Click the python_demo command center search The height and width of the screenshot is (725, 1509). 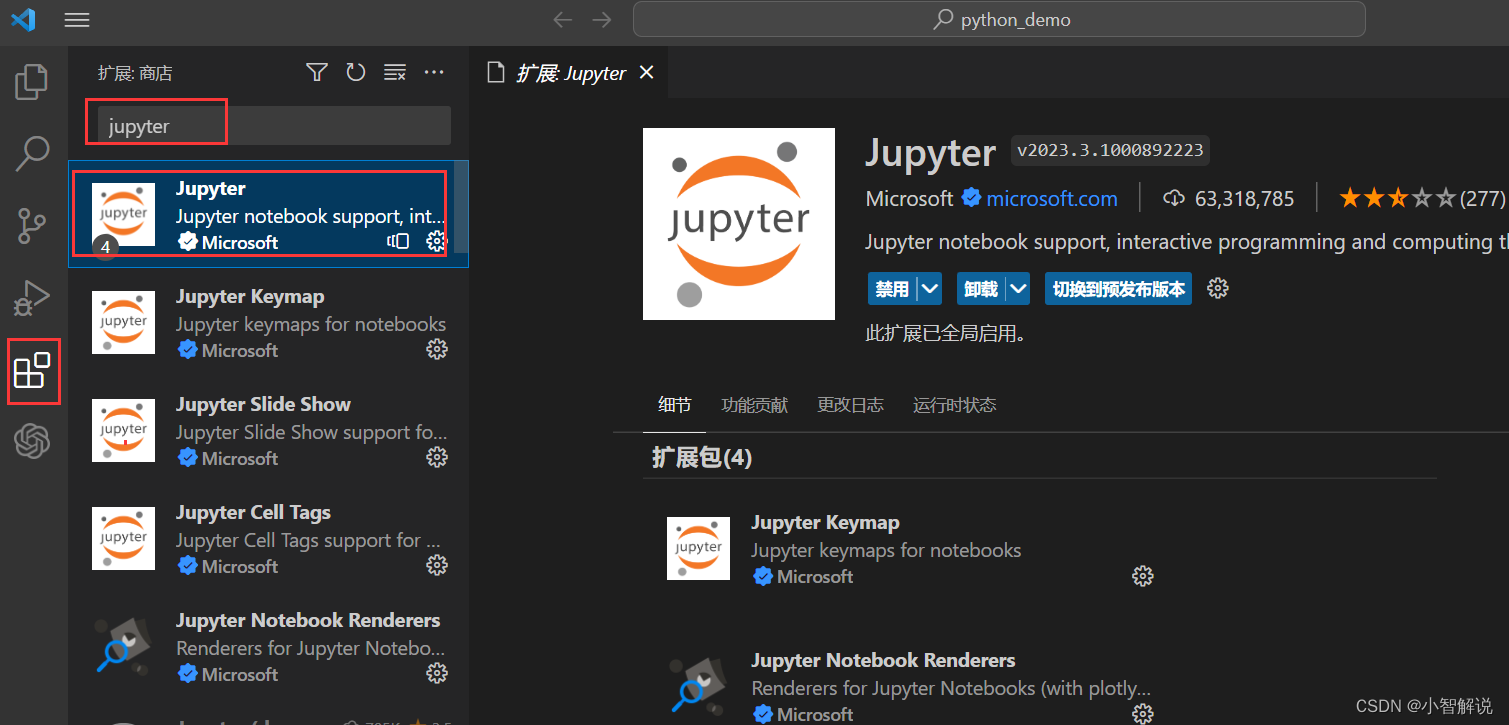coord(999,20)
